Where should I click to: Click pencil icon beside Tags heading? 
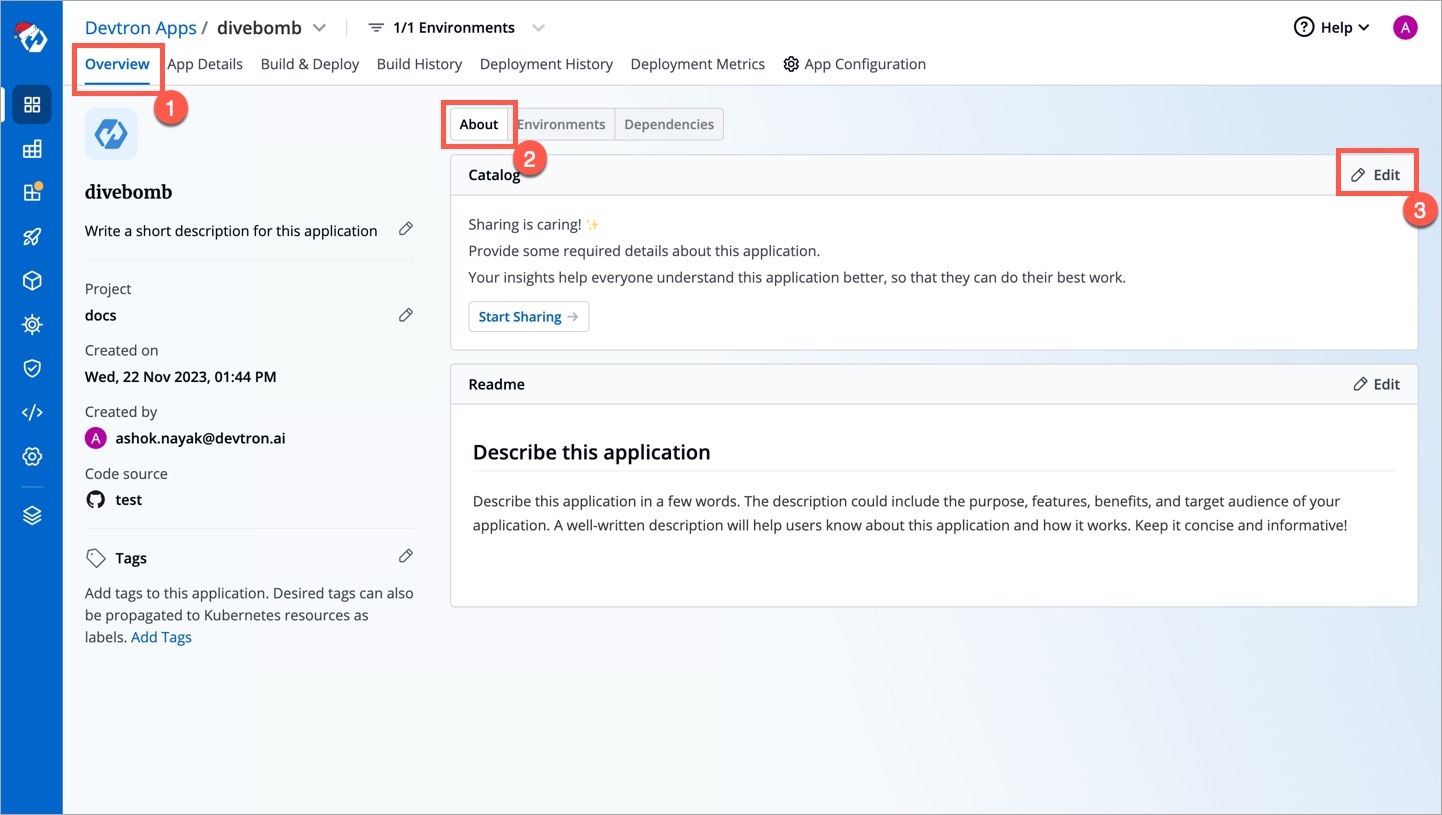click(406, 556)
